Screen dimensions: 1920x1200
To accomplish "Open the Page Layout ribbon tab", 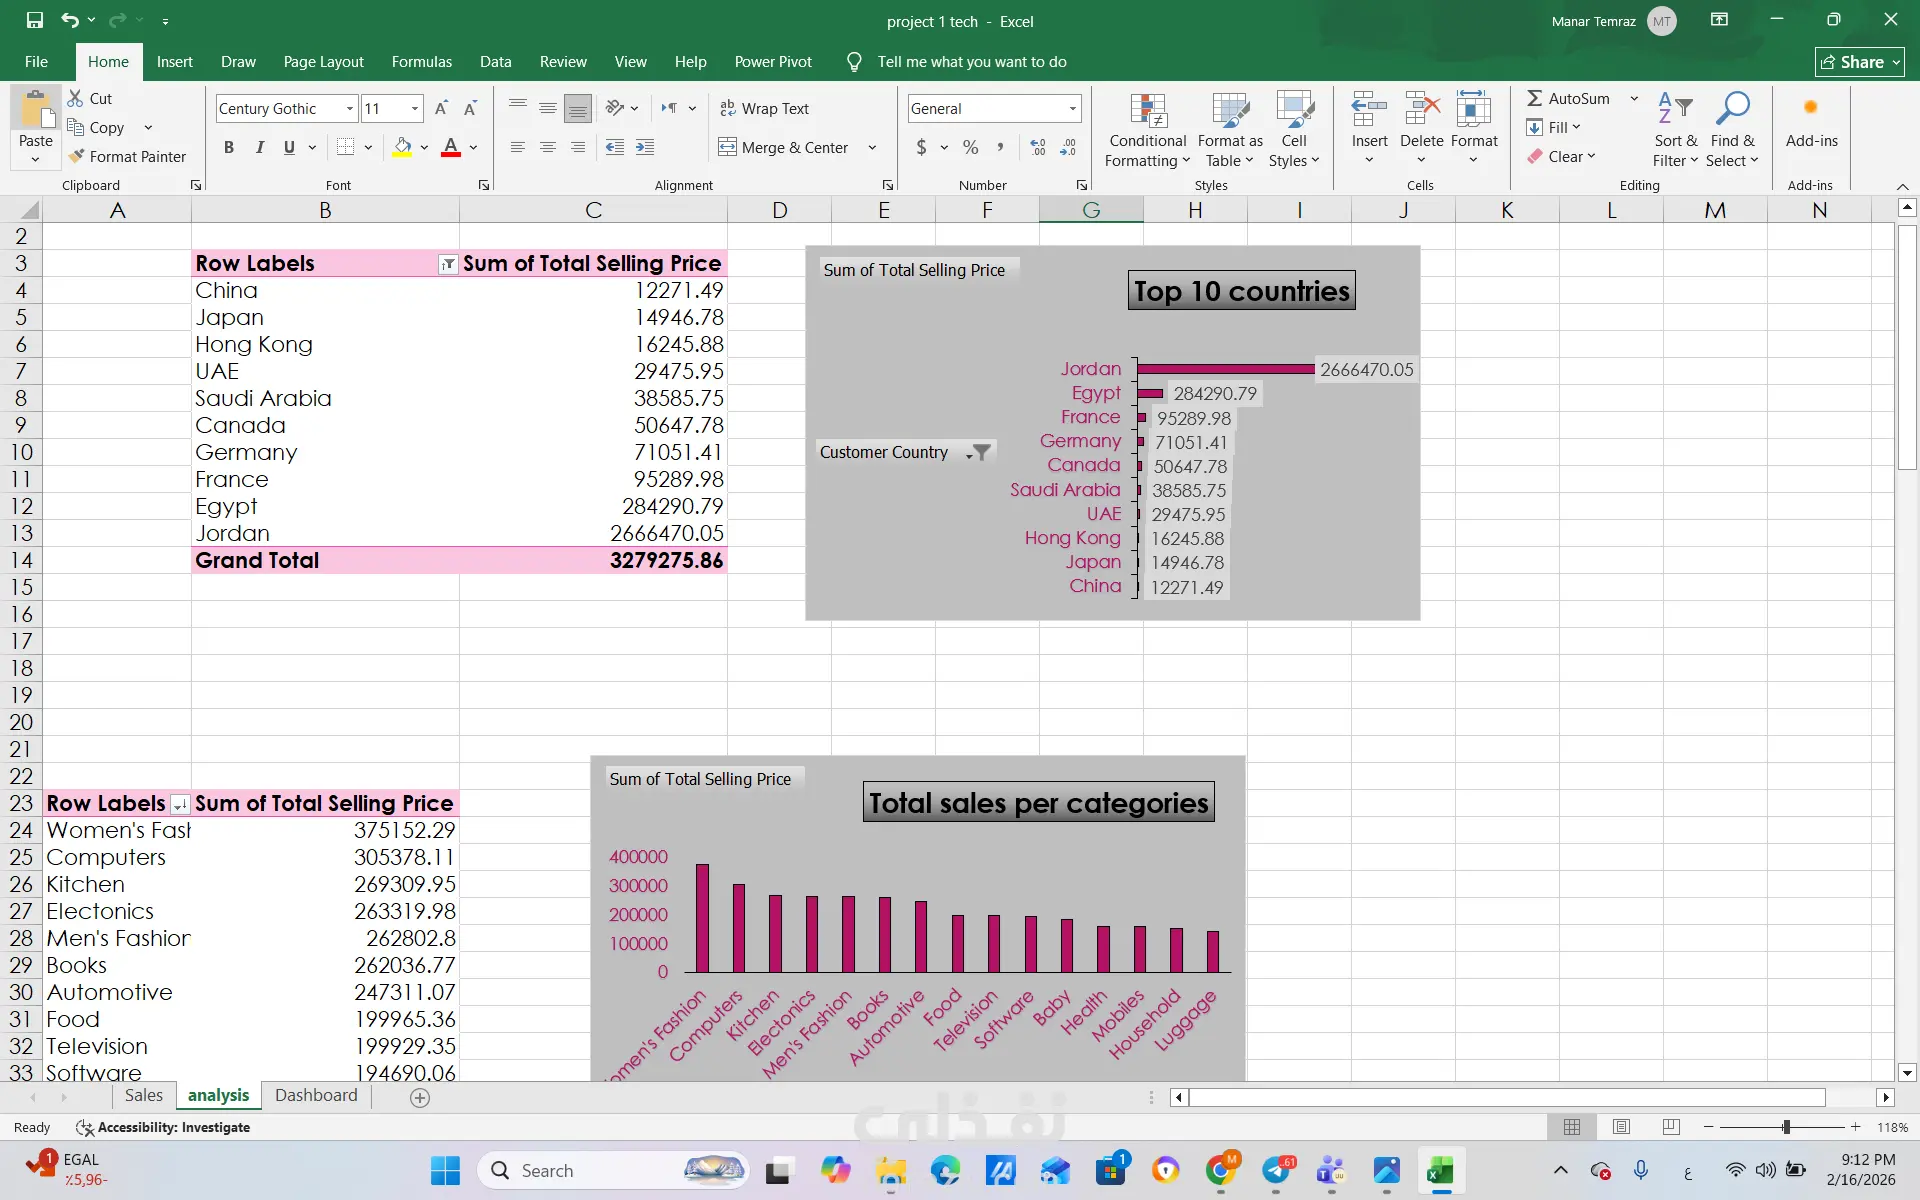I will 323,62.
